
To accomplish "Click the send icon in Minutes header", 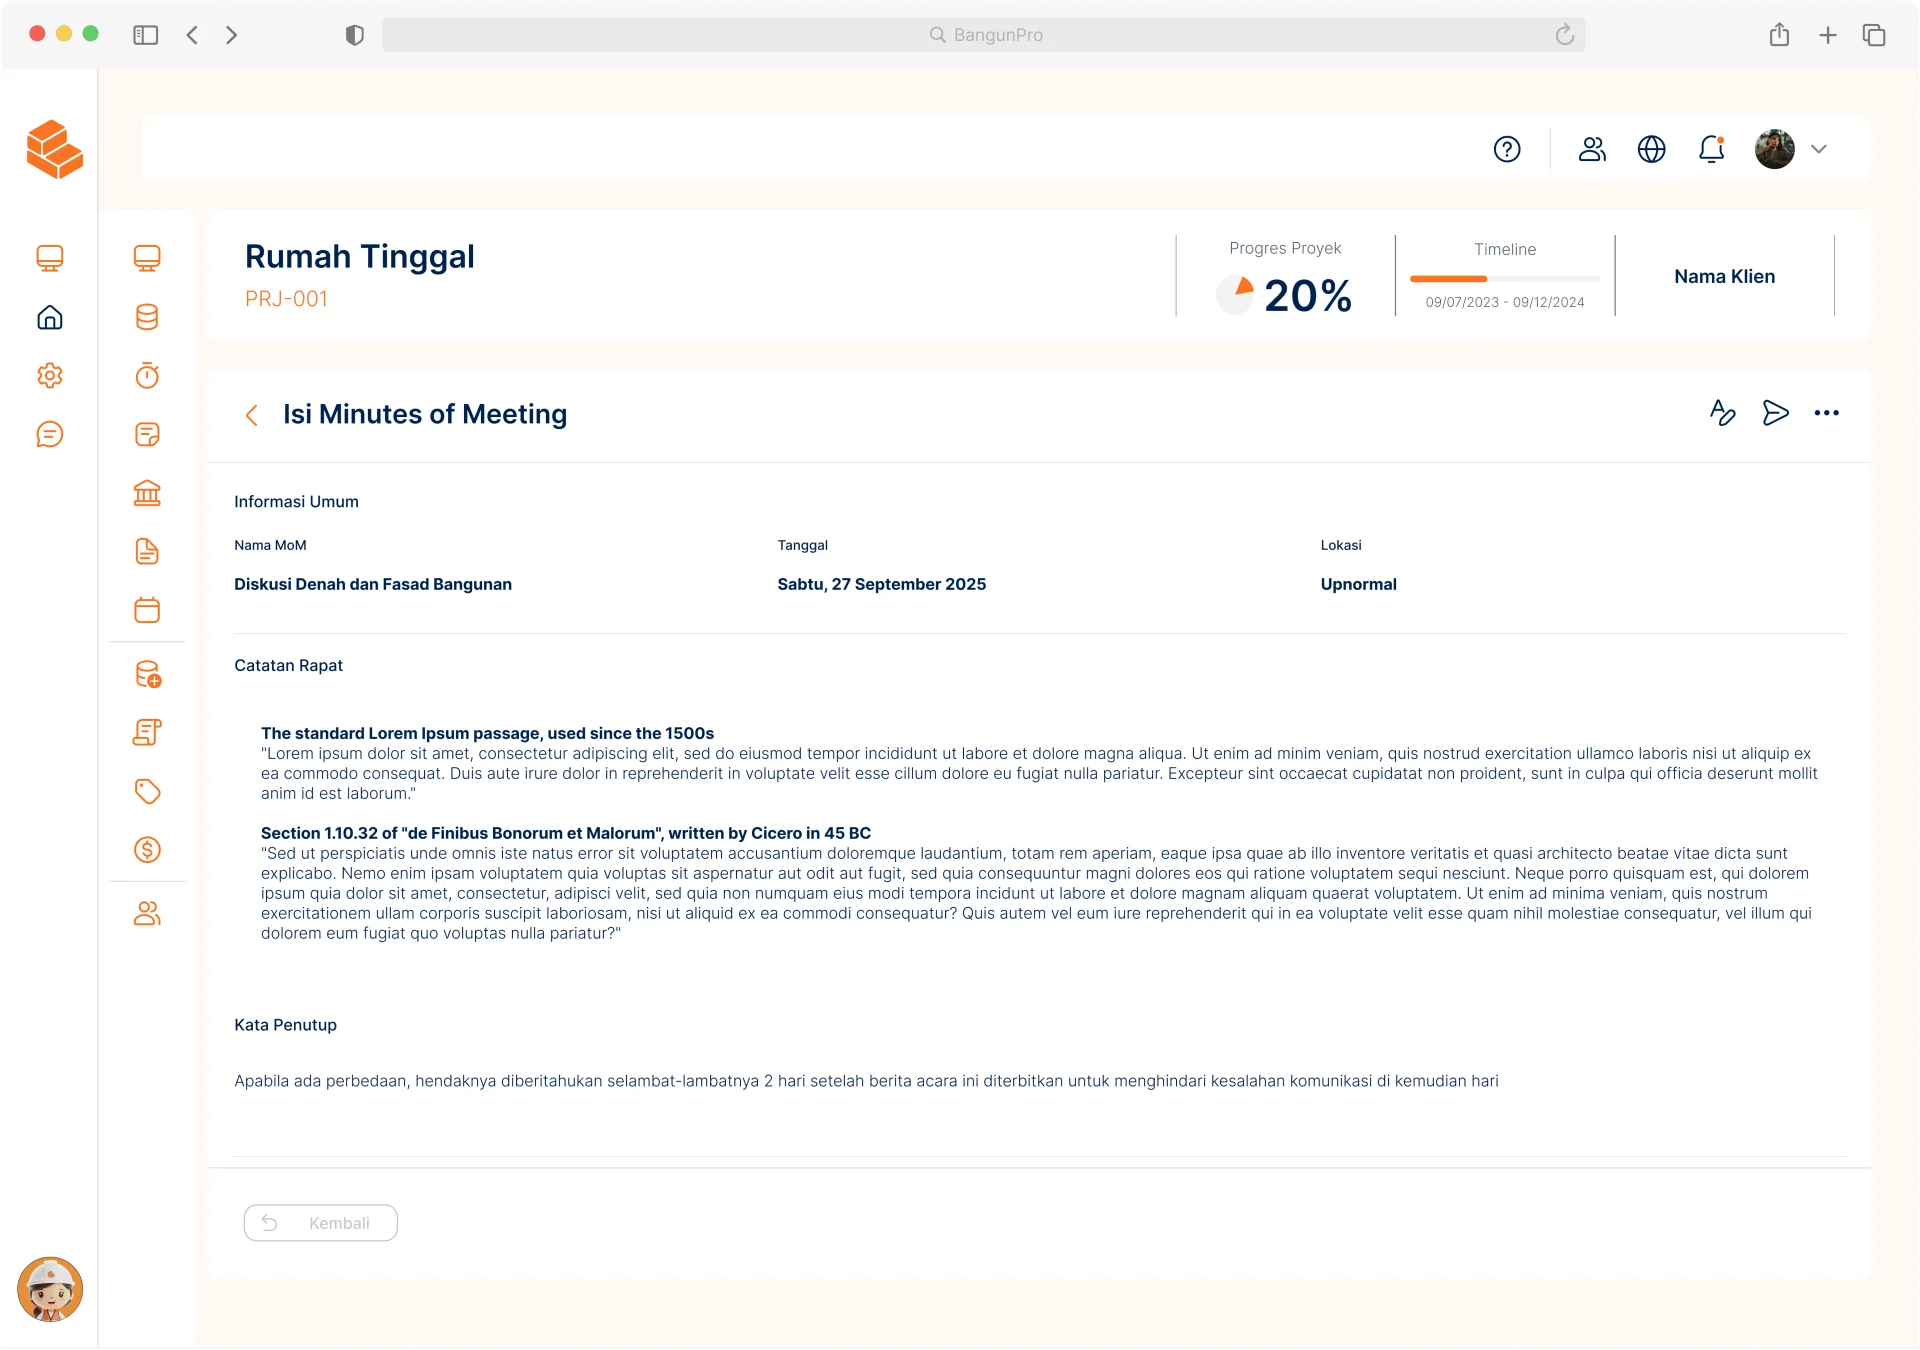I will 1775,413.
